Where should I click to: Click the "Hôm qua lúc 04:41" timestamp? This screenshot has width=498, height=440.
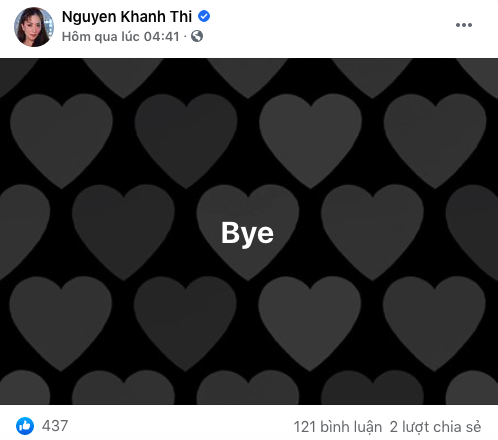tap(121, 36)
